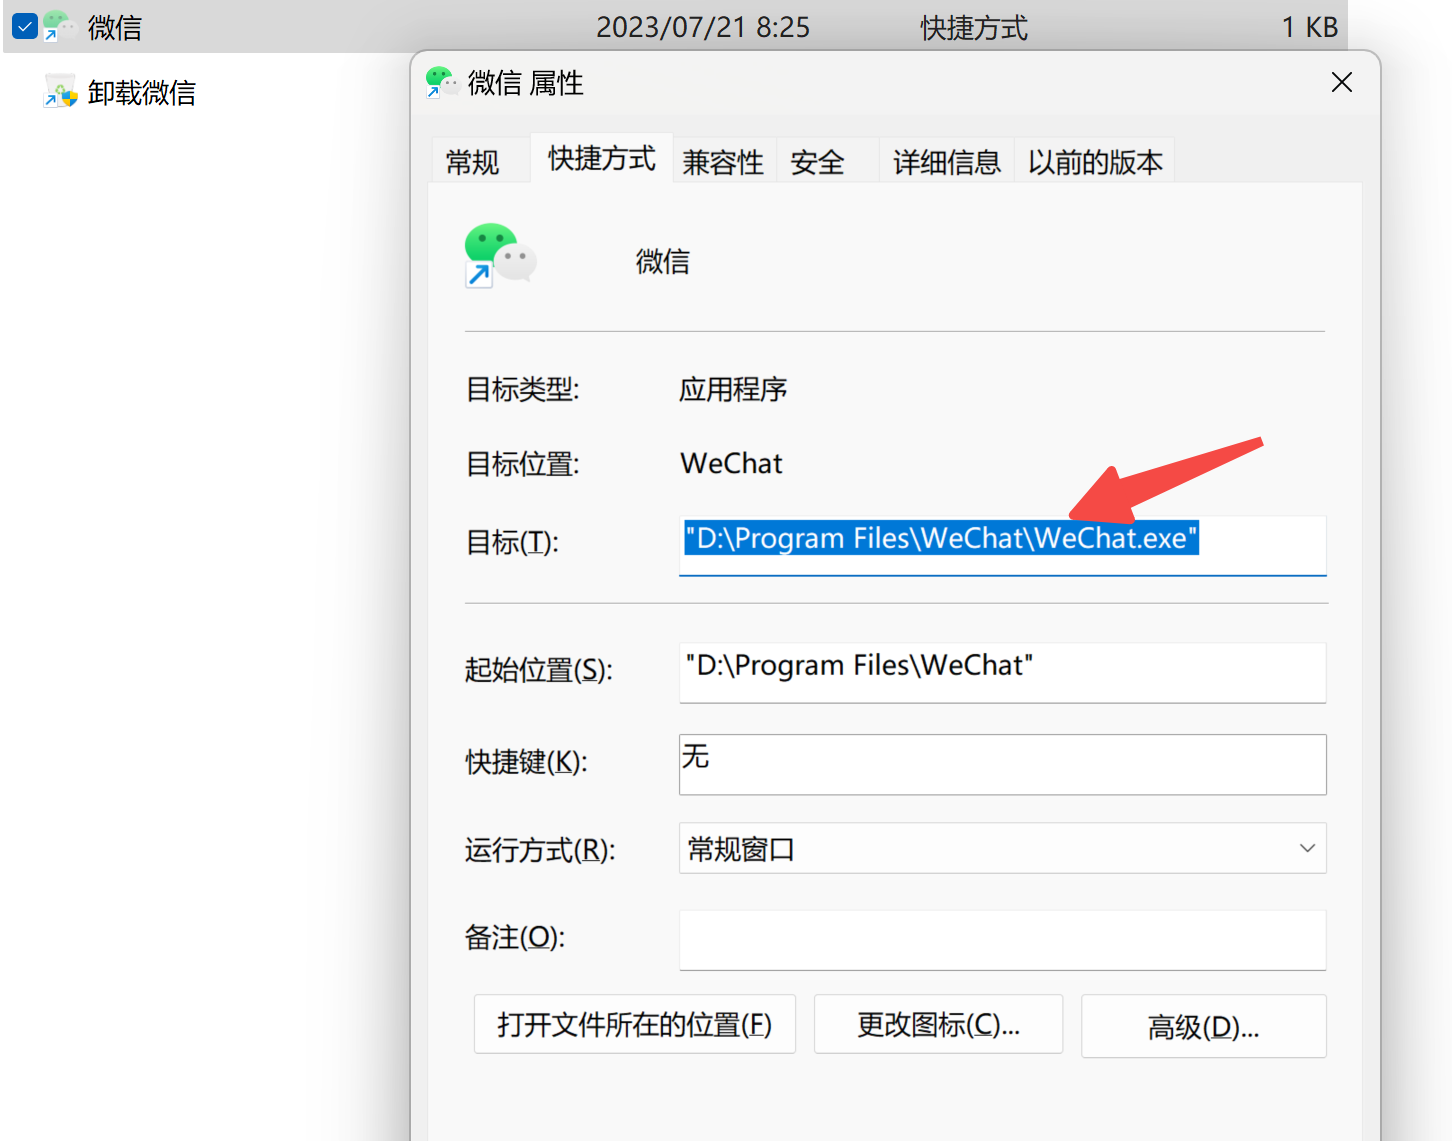
Task: Click the 打开文件所在的位置 button
Action: tap(635, 1024)
